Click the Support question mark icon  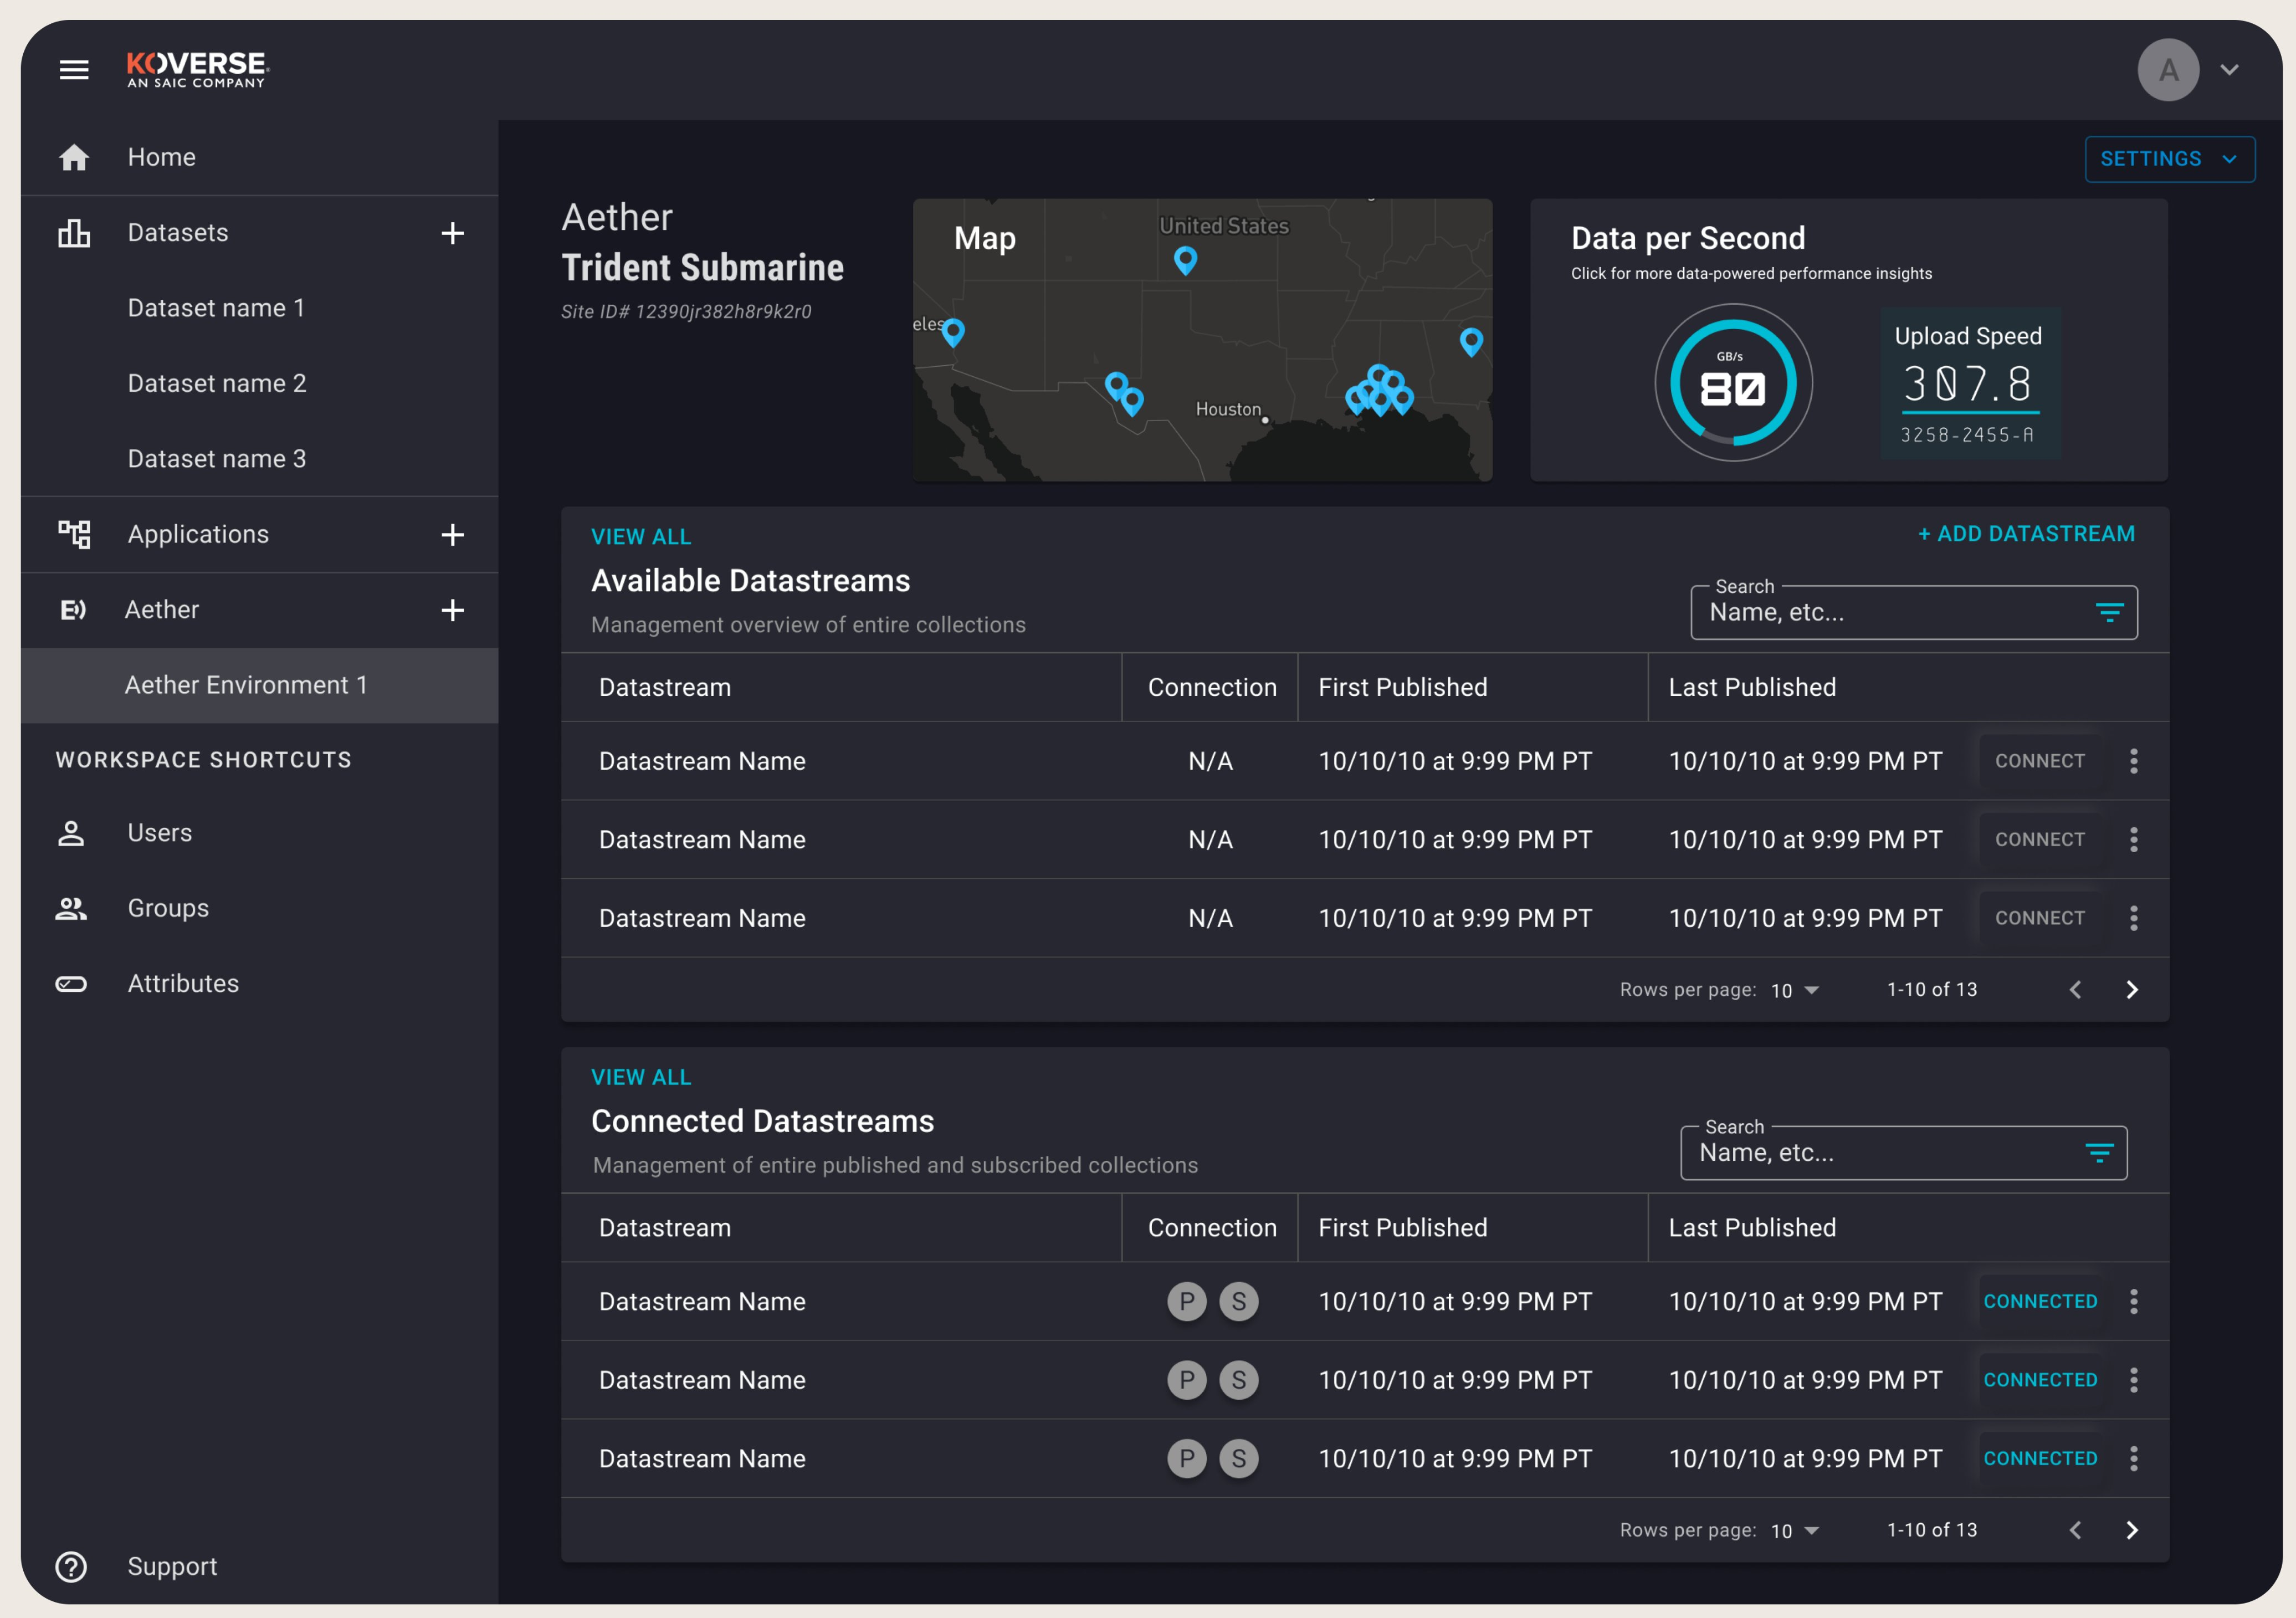(71, 1566)
